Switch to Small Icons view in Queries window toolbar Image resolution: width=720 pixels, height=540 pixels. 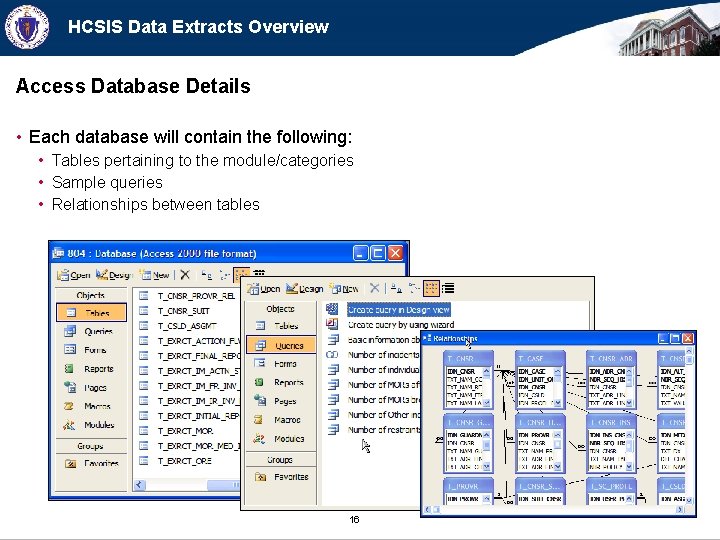tap(414, 288)
